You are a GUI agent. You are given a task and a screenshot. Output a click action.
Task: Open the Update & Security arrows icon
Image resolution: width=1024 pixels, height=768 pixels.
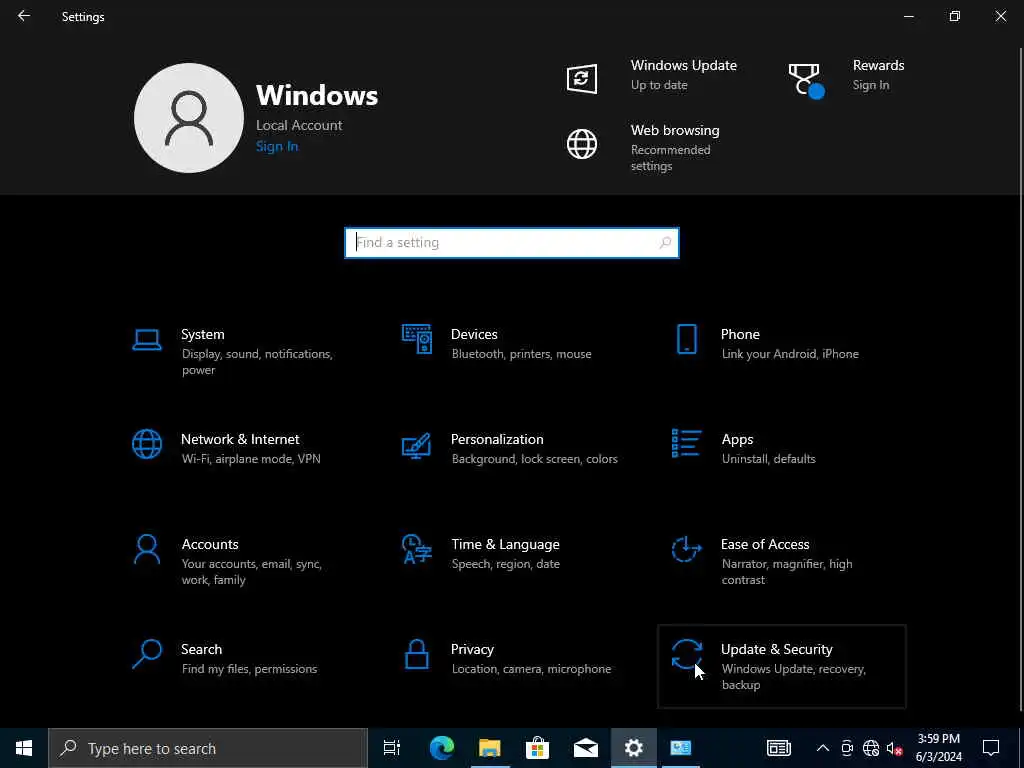(686, 654)
